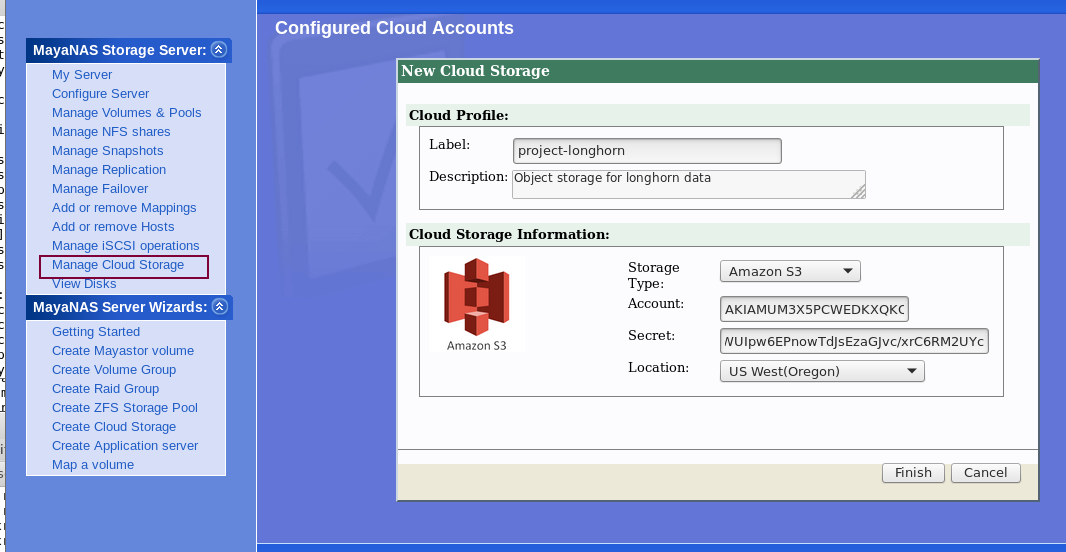The image size is (1066, 552).
Task: Click the Secret key field
Action: point(854,341)
